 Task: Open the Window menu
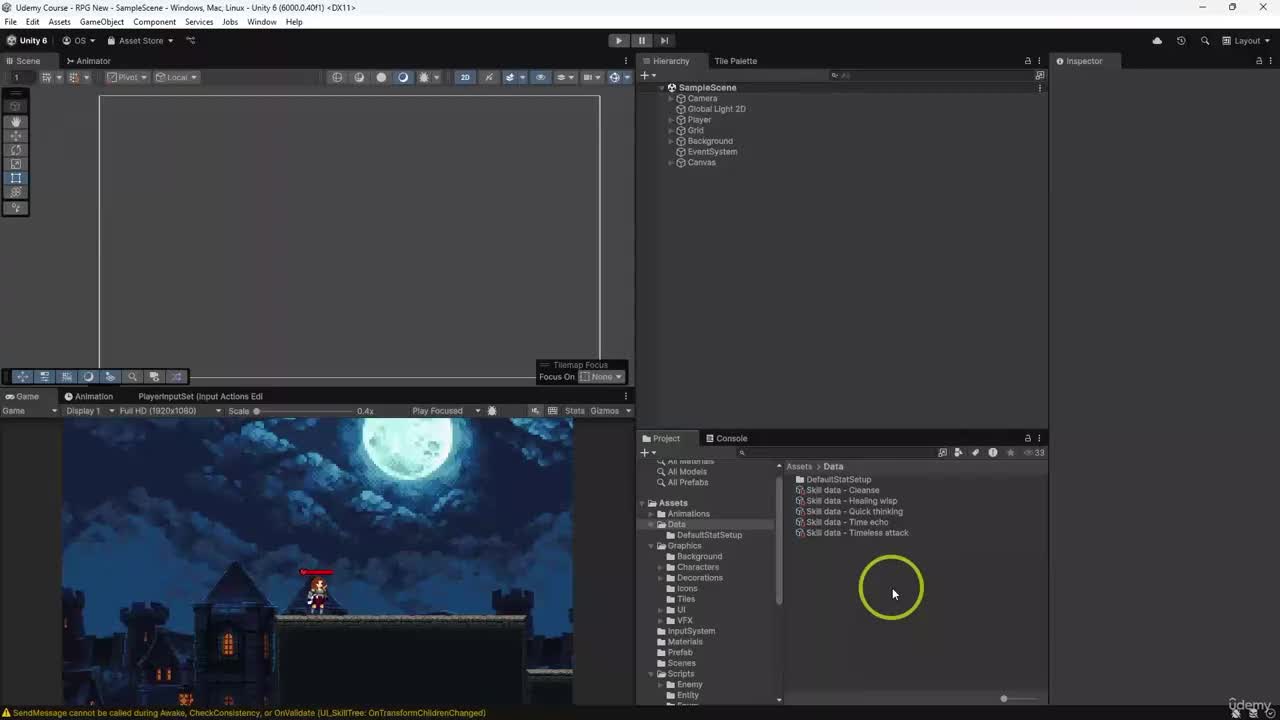click(x=262, y=22)
